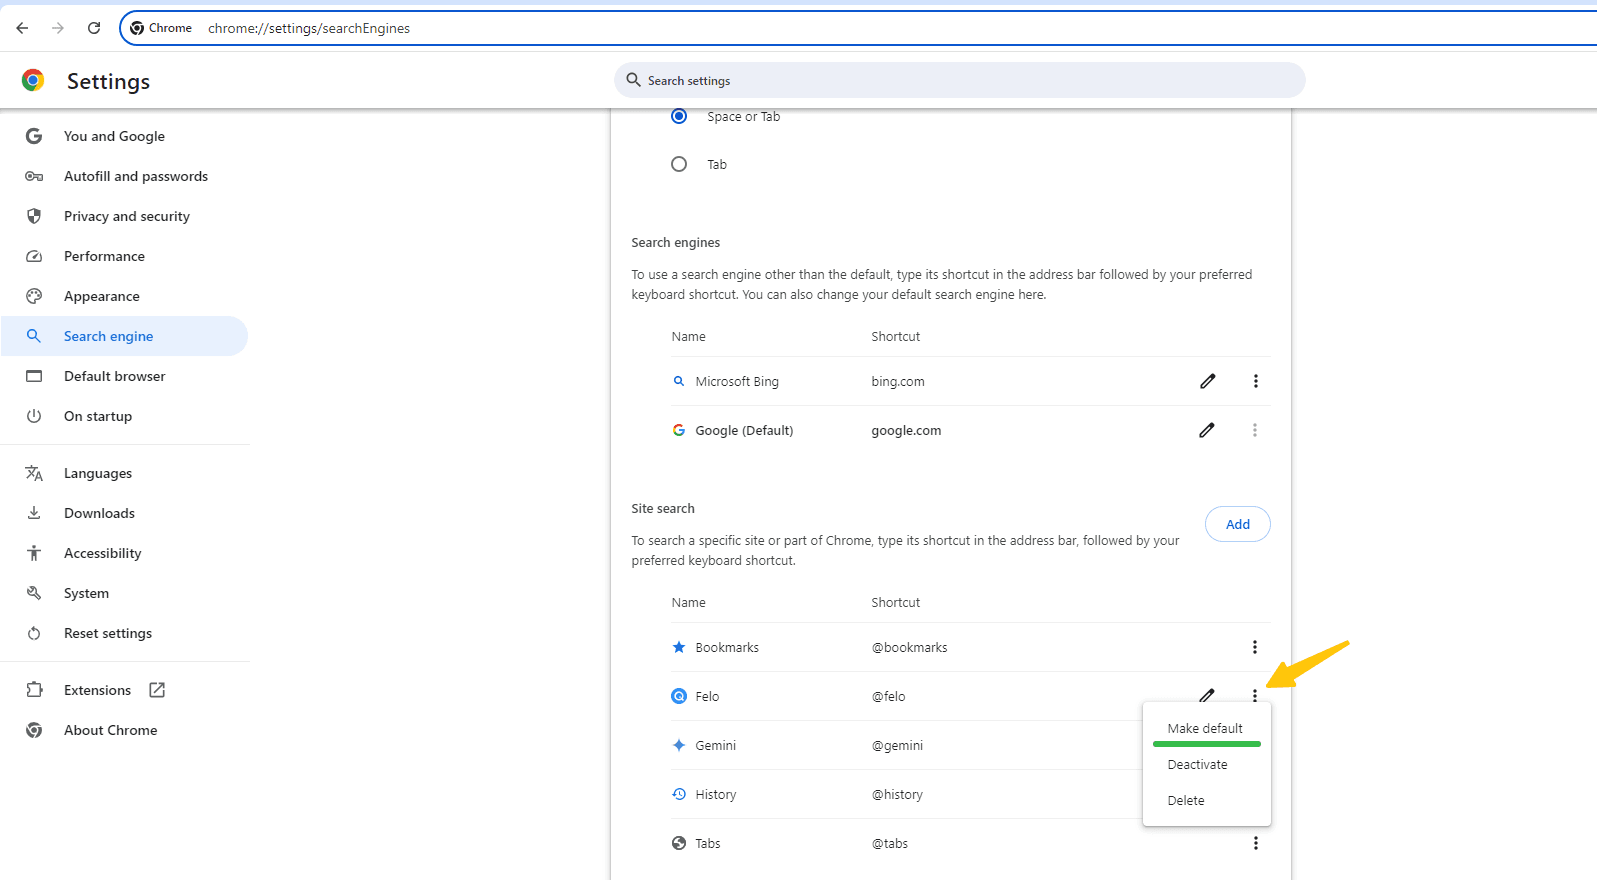
Task: Click the magnifier icon in Search settings
Action: 633,80
